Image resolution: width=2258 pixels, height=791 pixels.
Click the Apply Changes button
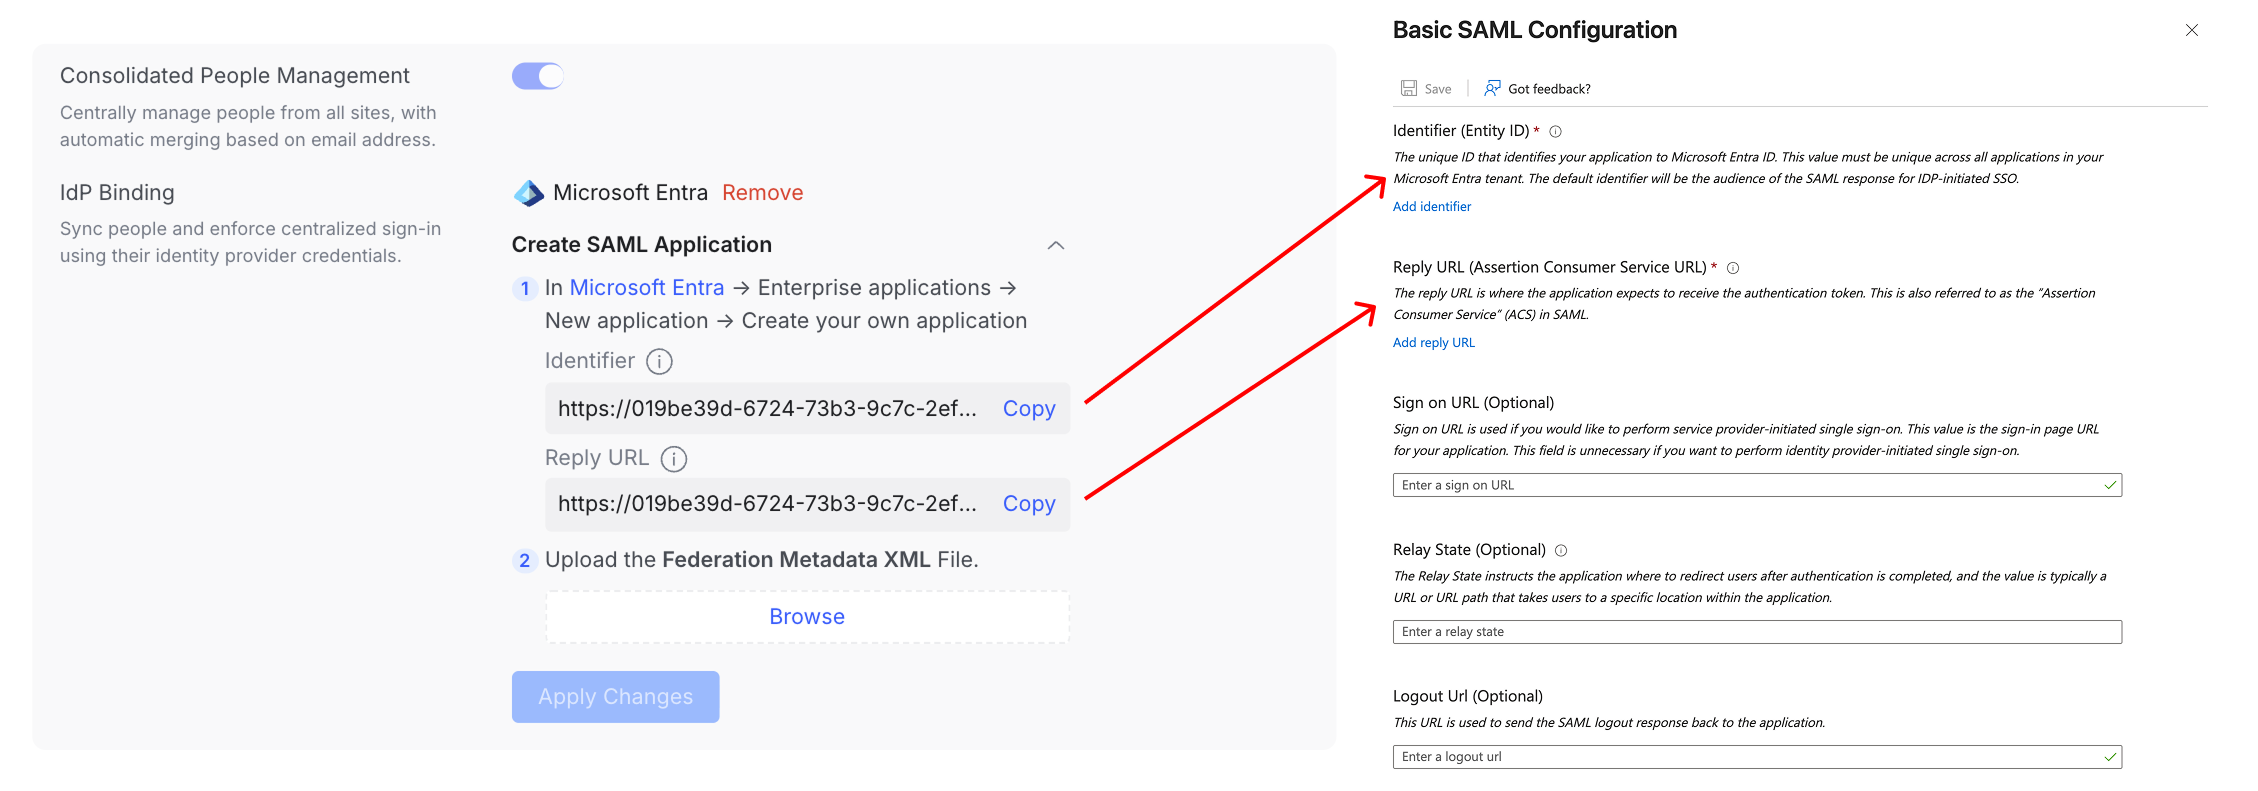coord(615,697)
